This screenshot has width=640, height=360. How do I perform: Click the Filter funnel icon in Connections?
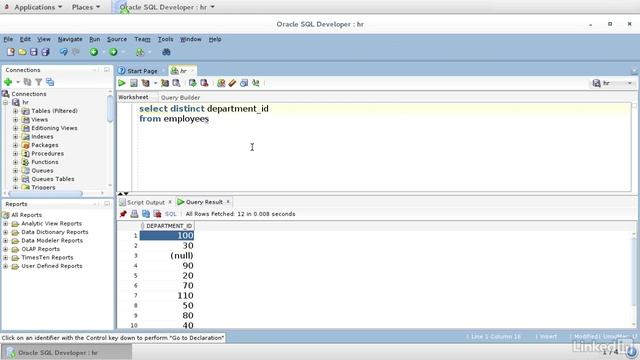pyautogui.click(x=38, y=82)
